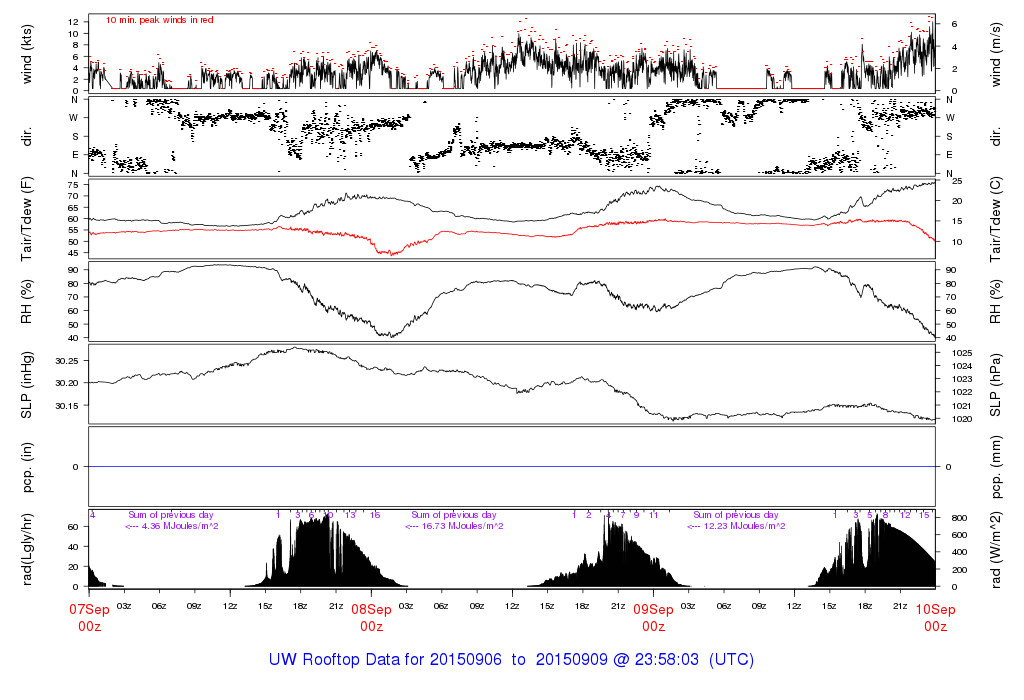The image size is (1024, 700).
Task: Click the 10Sep date marker
Action: [935, 608]
